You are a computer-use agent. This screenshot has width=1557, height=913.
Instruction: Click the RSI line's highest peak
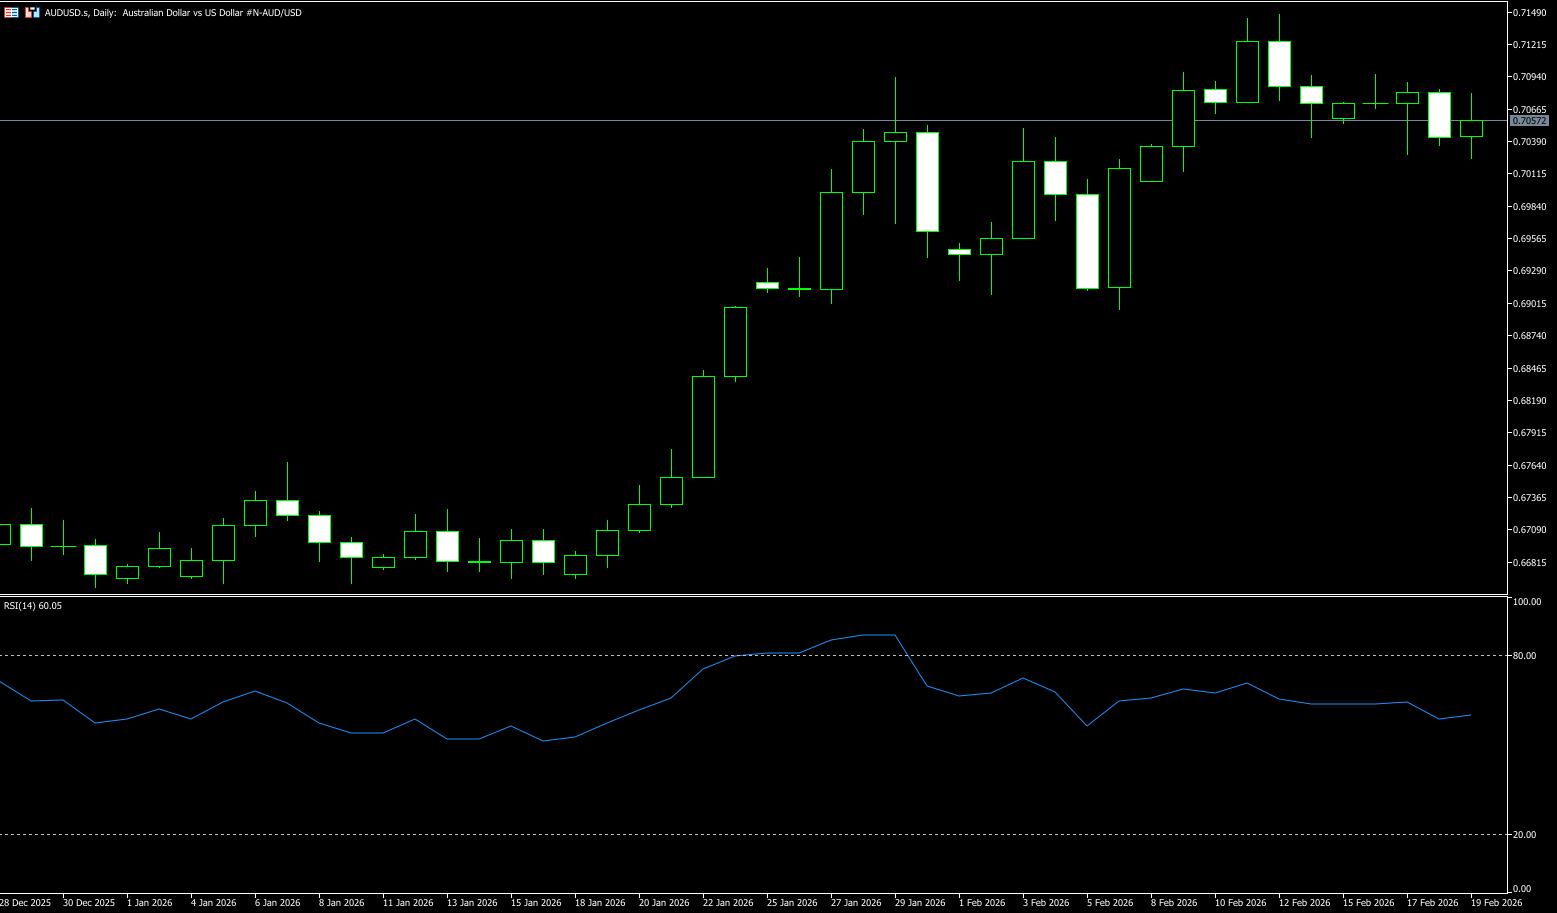tap(878, 635)
